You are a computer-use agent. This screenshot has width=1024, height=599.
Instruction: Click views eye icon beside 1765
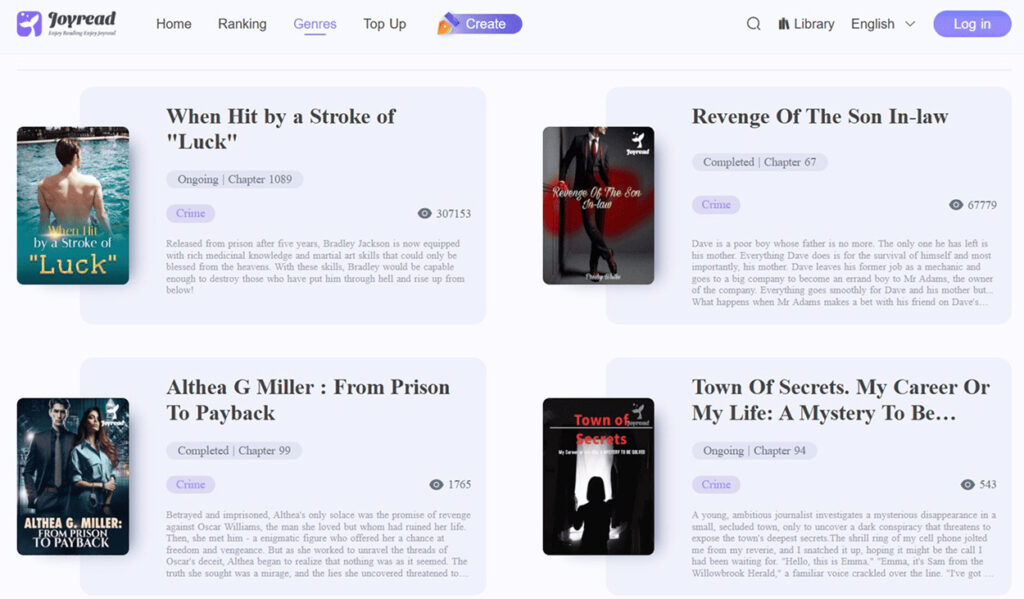click(436, 485)
